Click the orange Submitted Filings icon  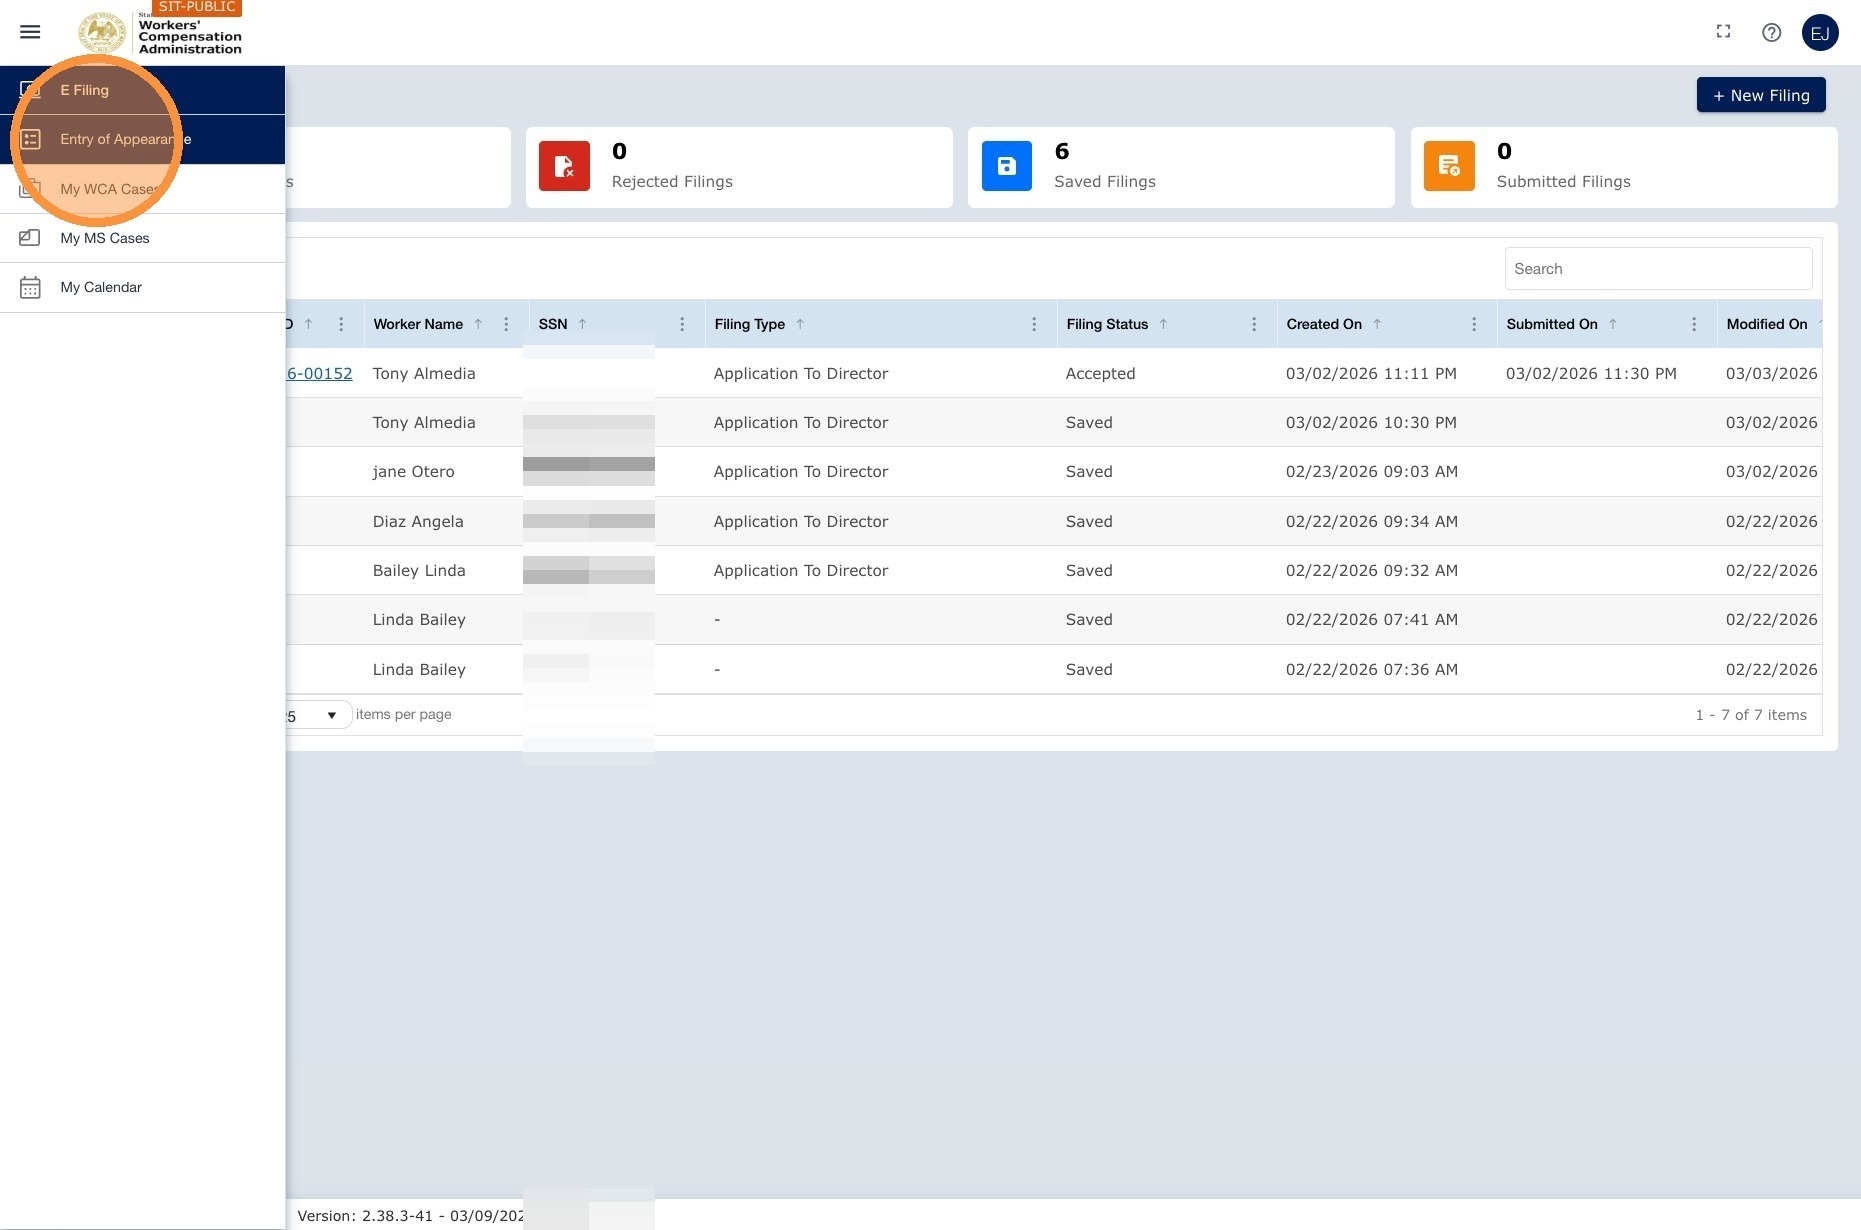click(1449, 166)
